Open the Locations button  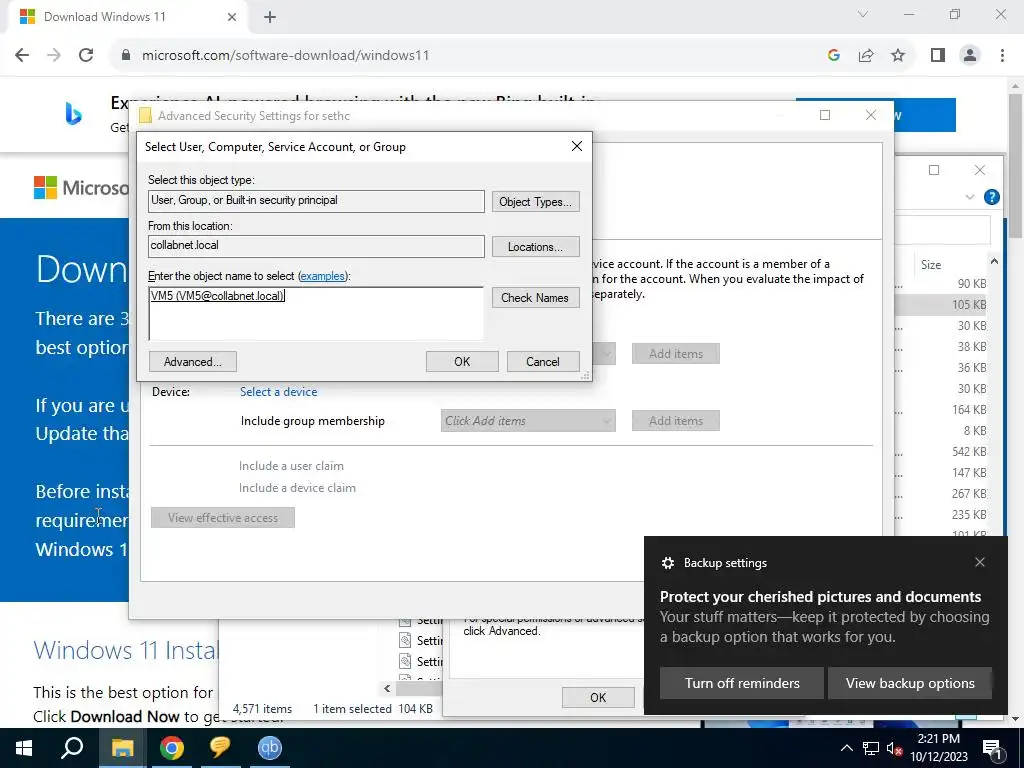(536, 247)
